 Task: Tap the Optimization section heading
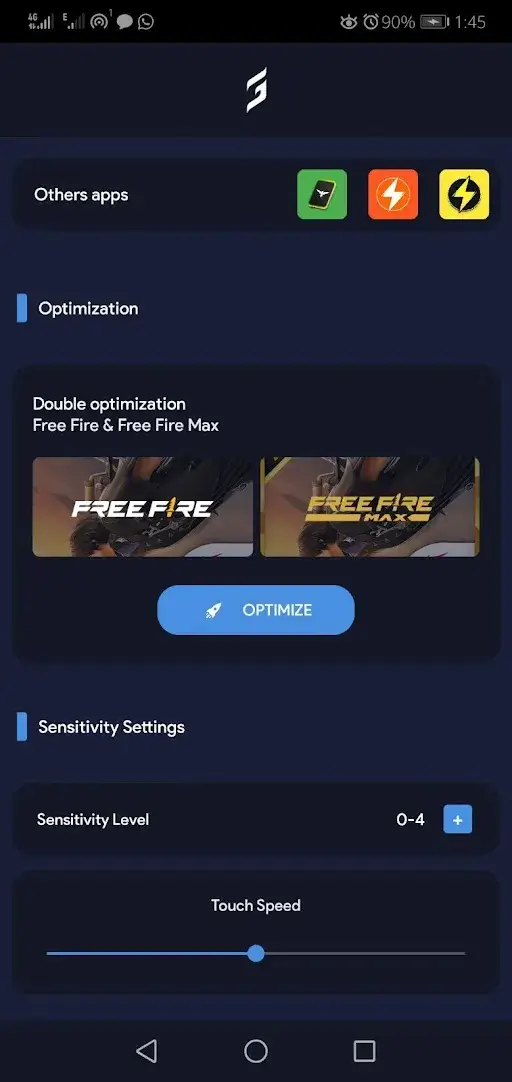(x=88, y=308)
